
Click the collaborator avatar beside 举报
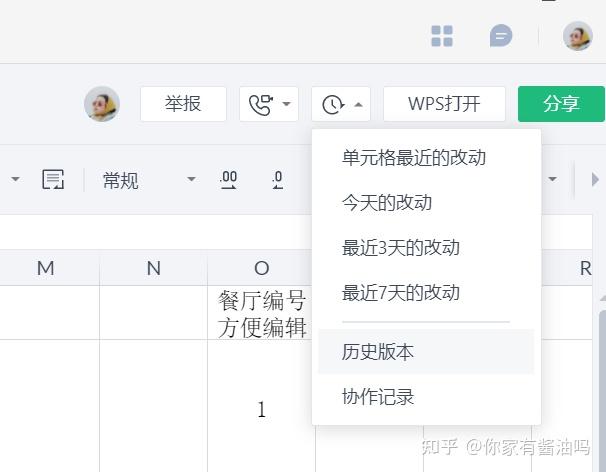pyautogui.click(x=102, y=104)
